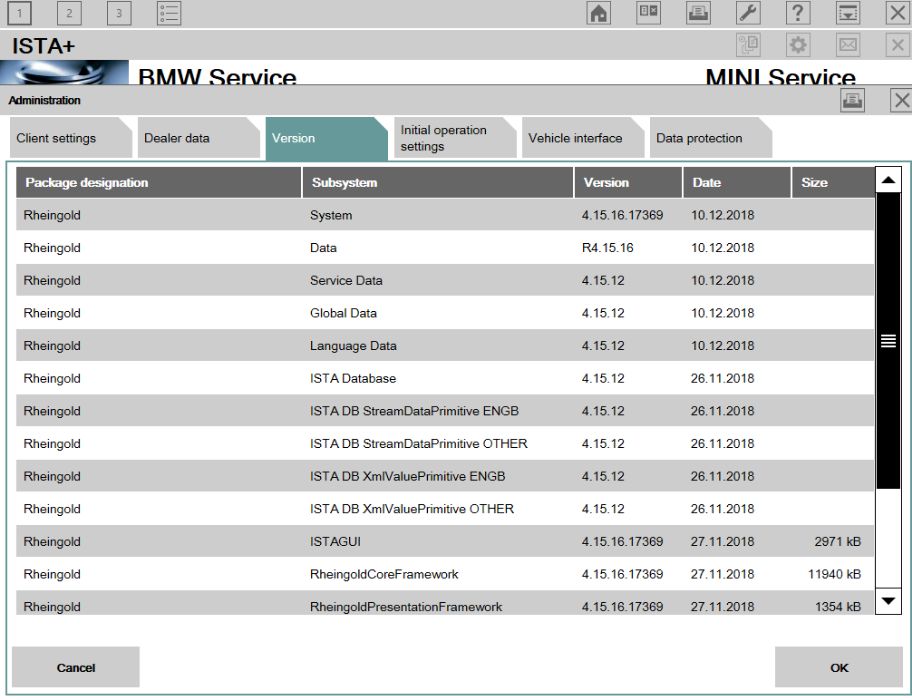912x700 pixels.
Task: Switch to the Vehicle interface tab
Action: pos(575,138)
